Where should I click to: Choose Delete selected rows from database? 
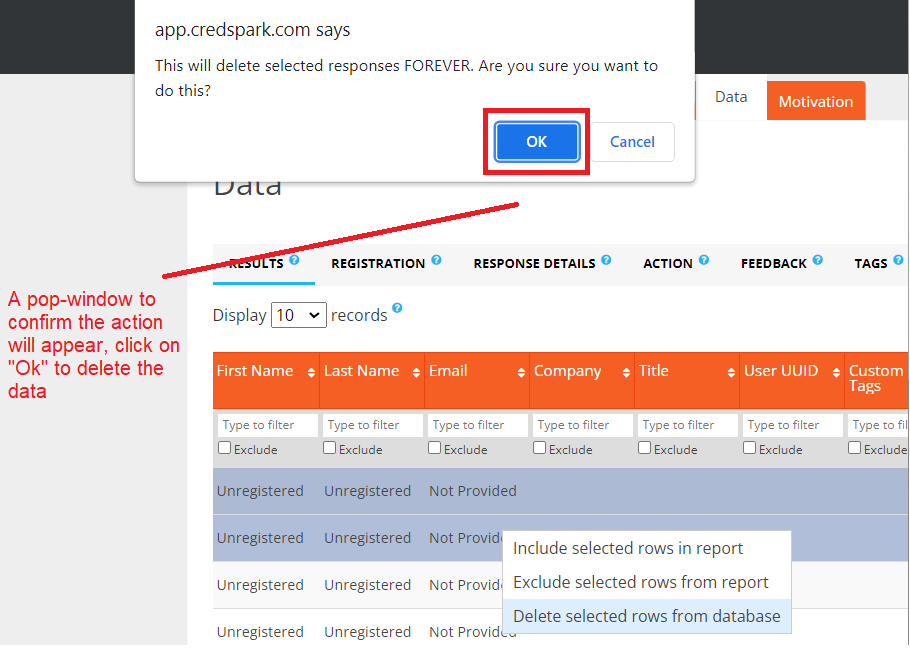coord(646,616)
